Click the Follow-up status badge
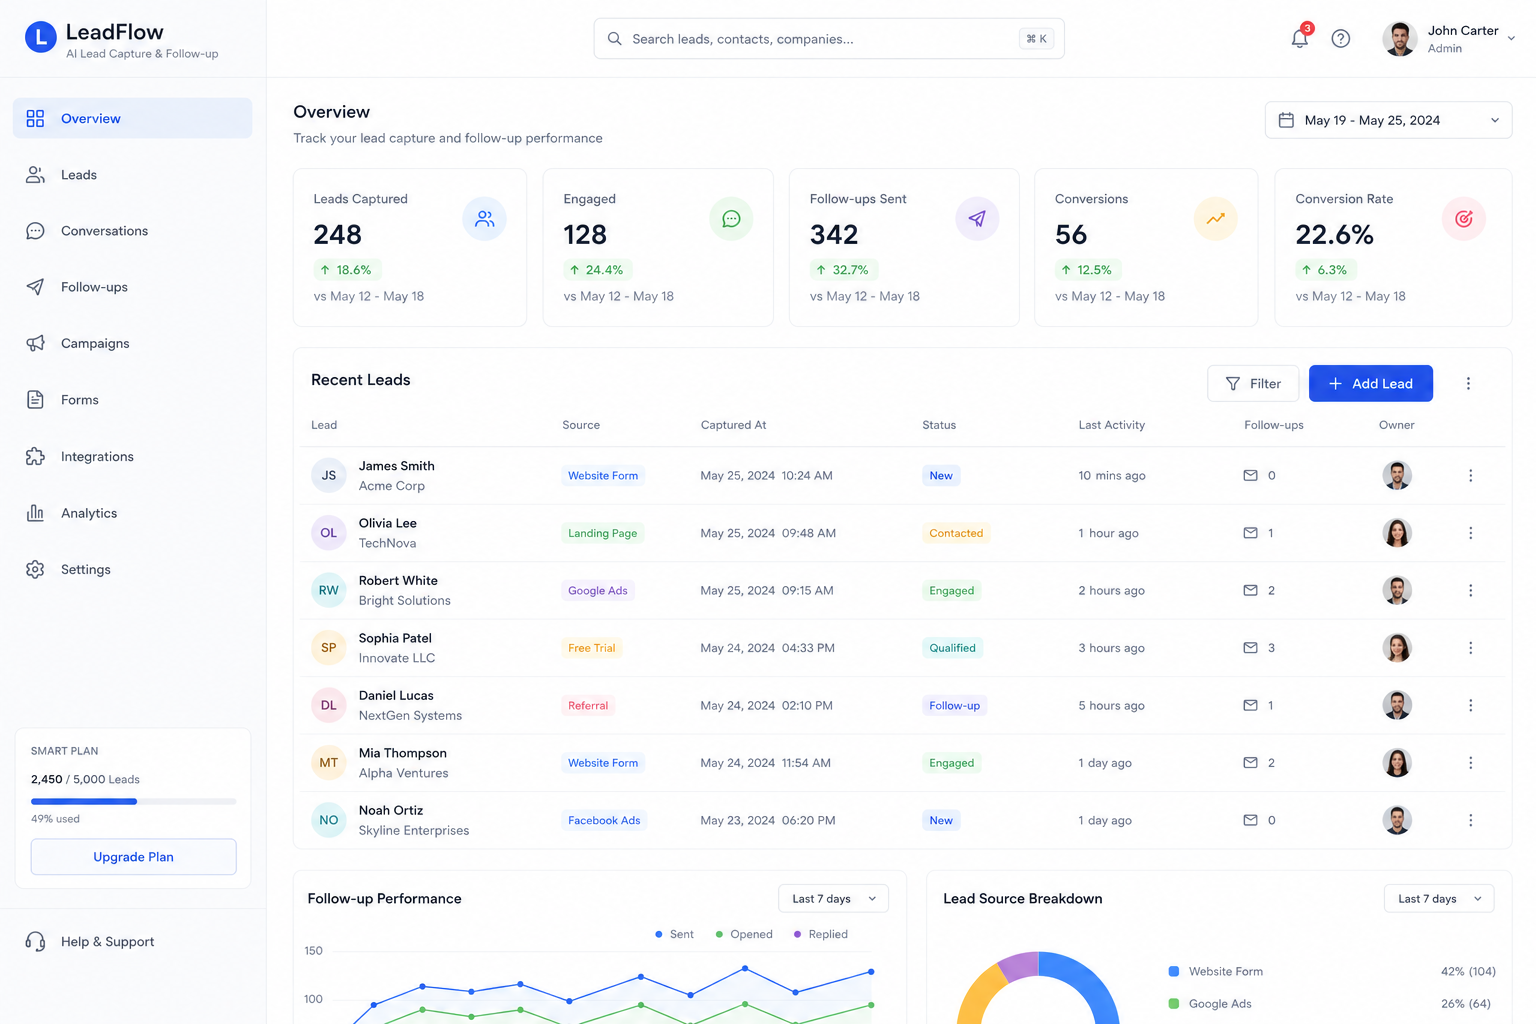1536x1024 pixels. [x=954, y=706]
